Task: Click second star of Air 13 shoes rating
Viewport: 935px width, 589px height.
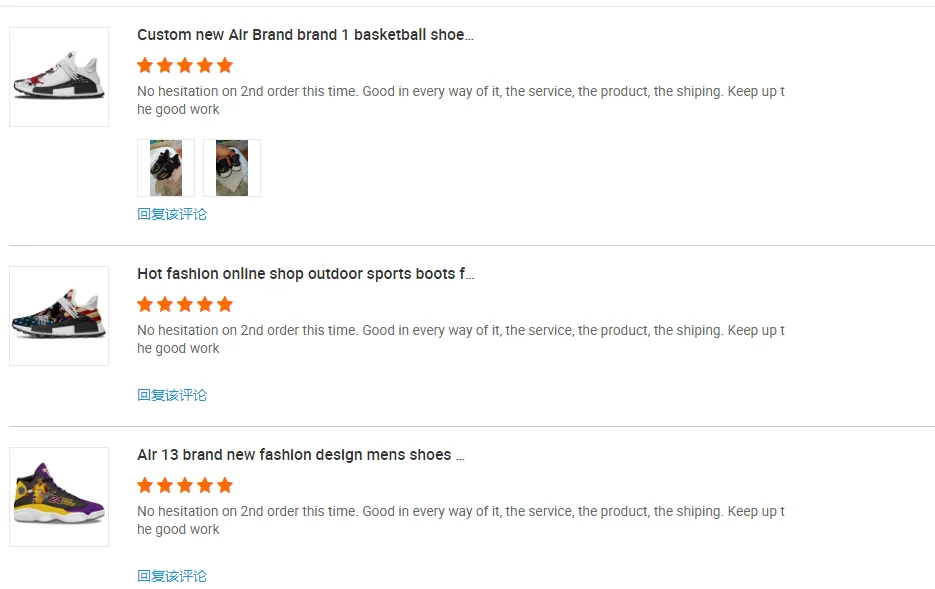Action: 165,485
